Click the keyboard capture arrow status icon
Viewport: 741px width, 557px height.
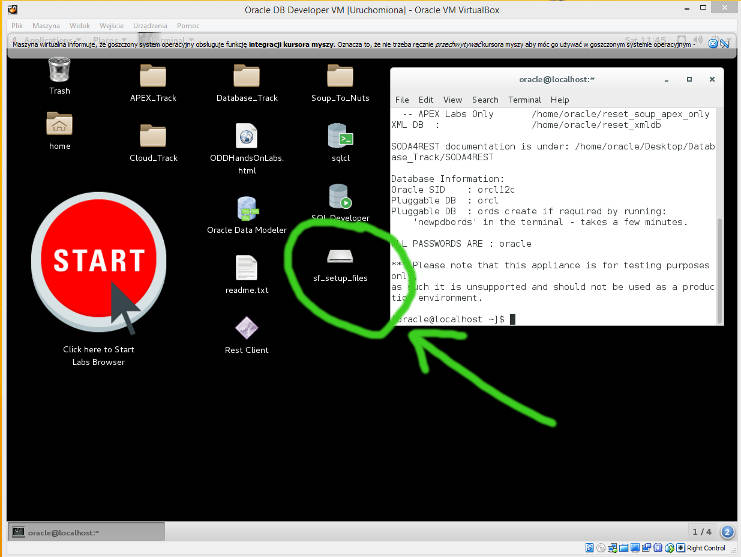point(681,548)
